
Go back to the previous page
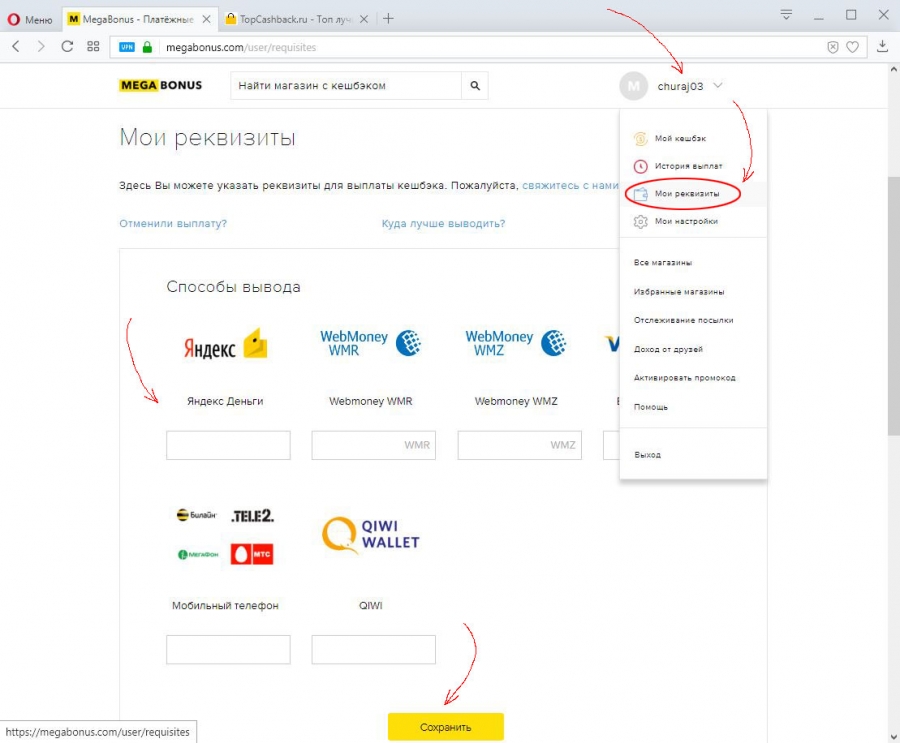(x=16, y=47)
